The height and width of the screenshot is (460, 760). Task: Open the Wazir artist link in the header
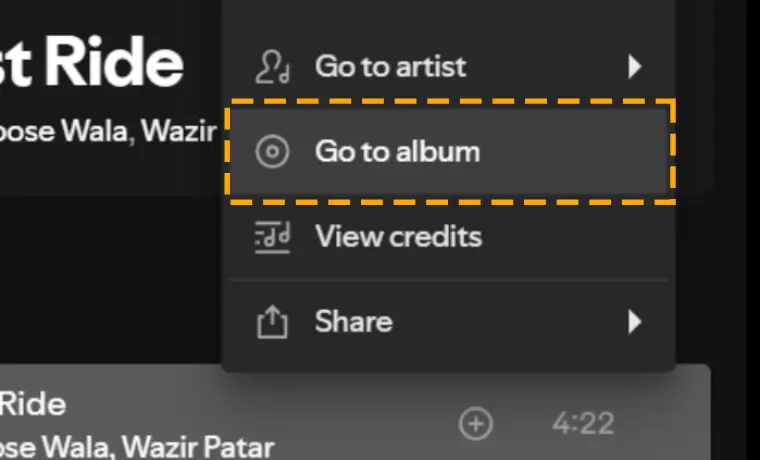(178, 131)
